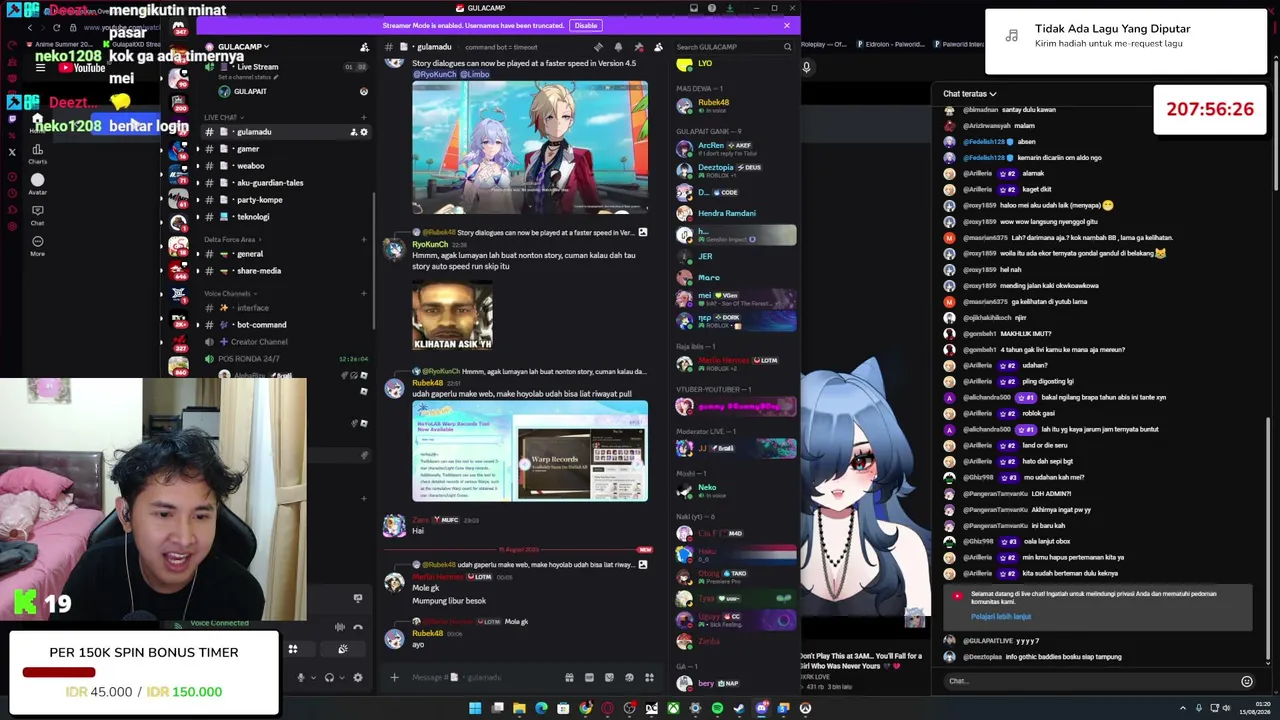
Task: Open the apps icon in message bar
Action: 649,678
